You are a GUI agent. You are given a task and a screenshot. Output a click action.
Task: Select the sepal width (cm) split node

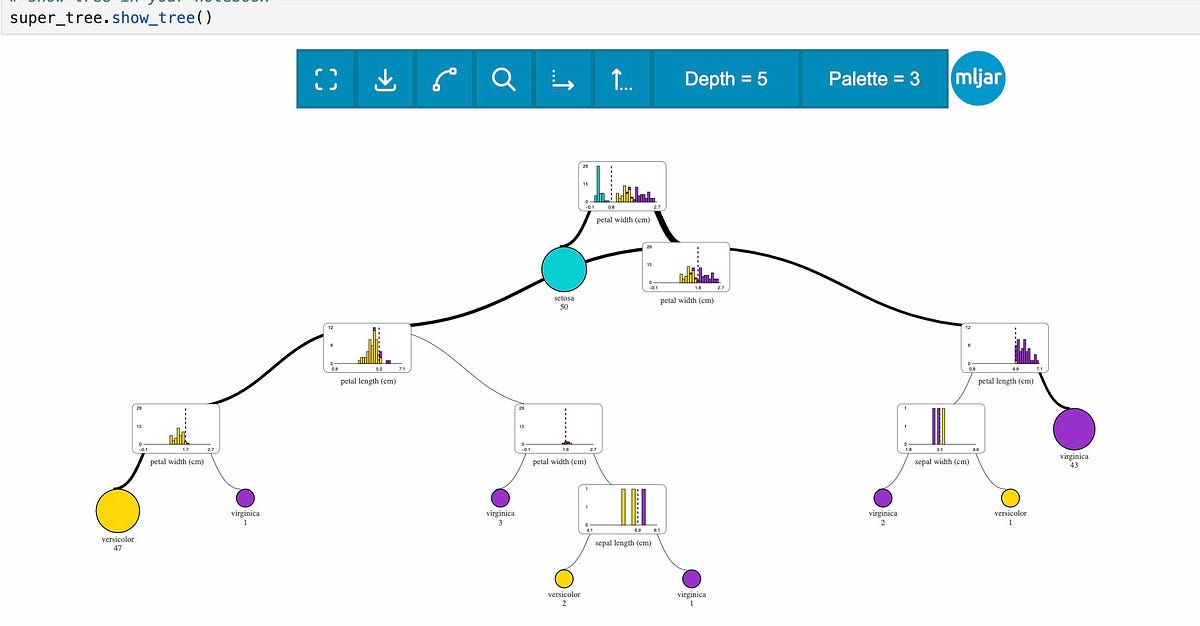click(941, 428)
